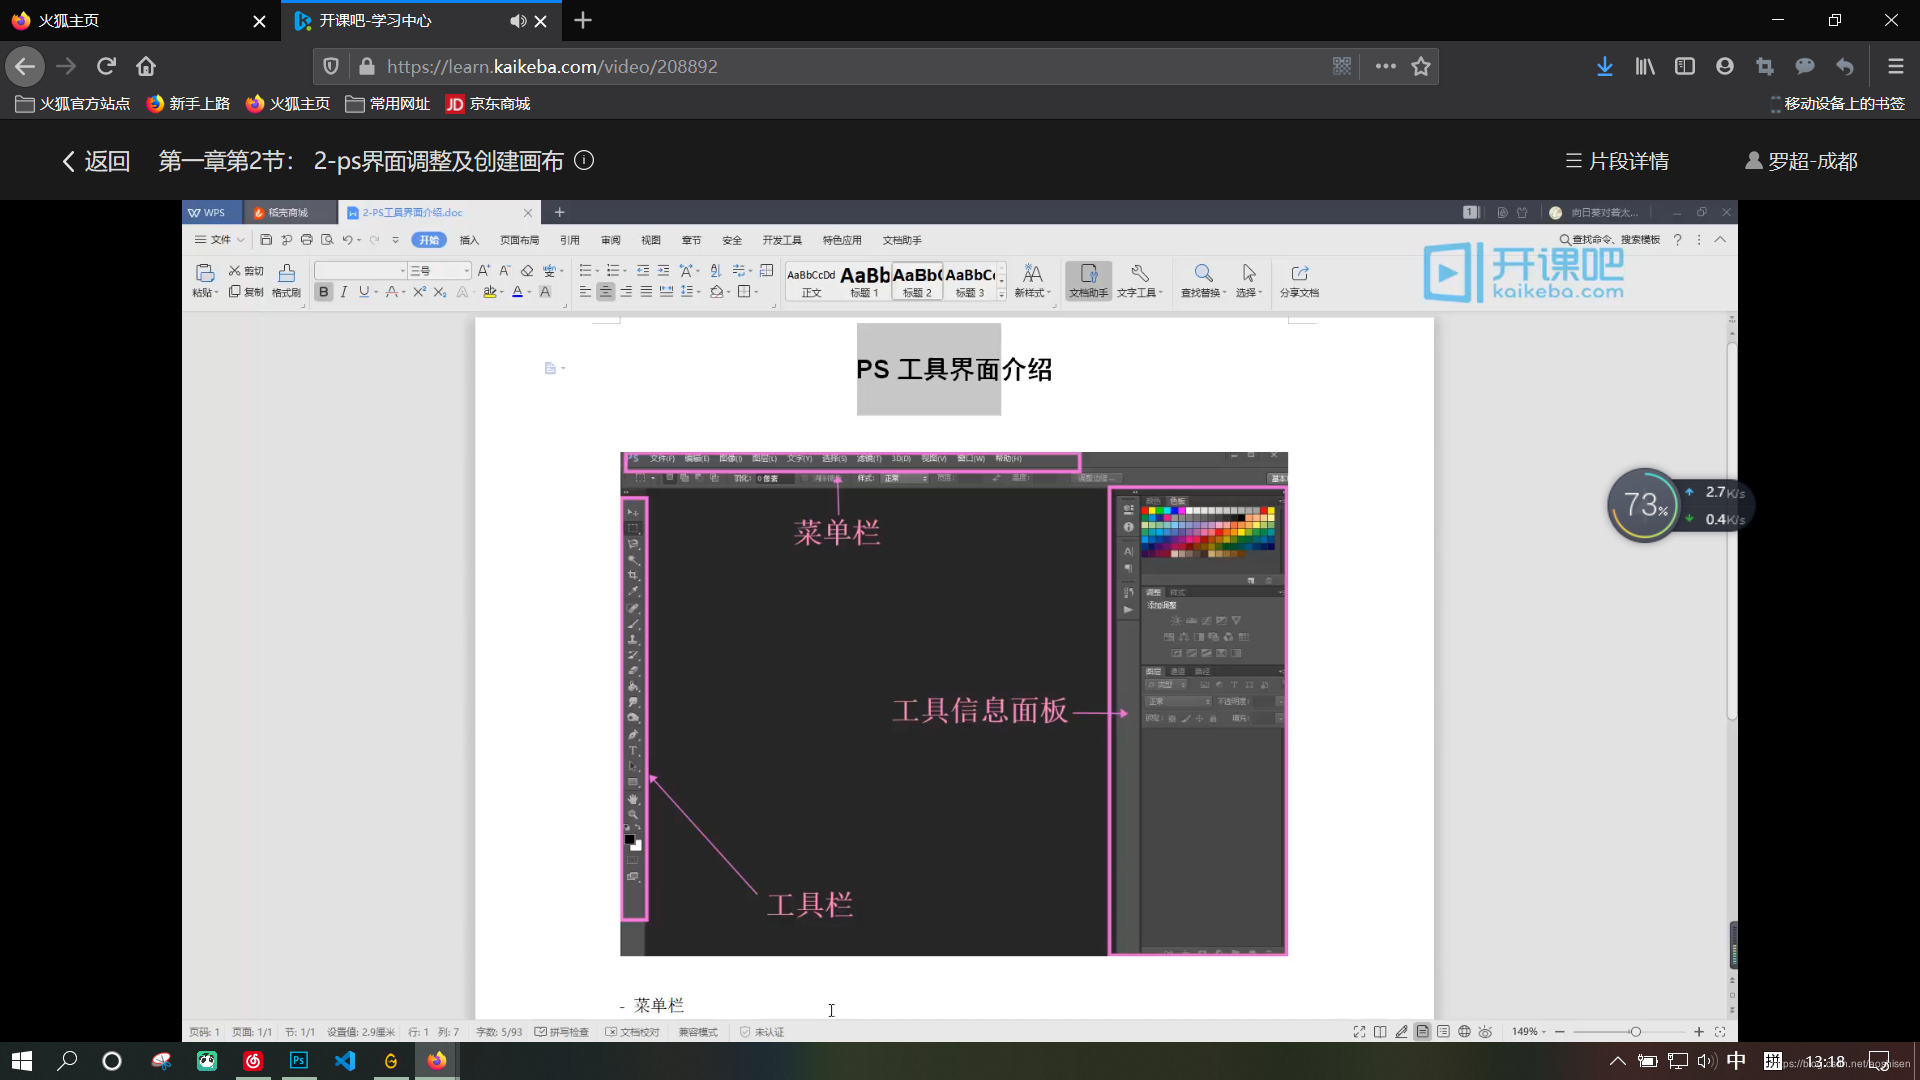
Task: Click the Share Document (分享文档) icon
Action: click(1300, 273)
